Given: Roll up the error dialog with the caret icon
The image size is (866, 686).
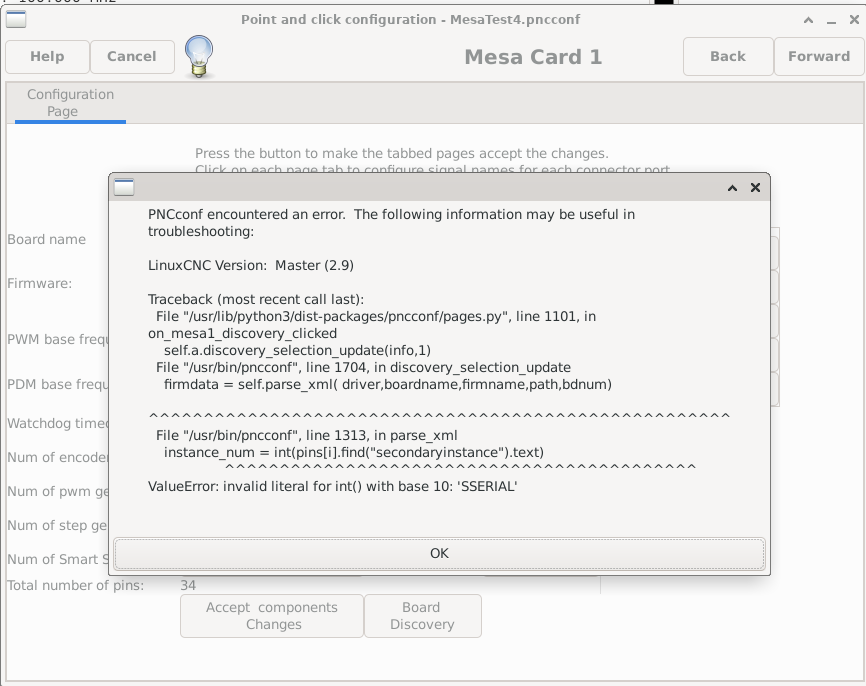Looking at the screenshot, I should [732, 188].
